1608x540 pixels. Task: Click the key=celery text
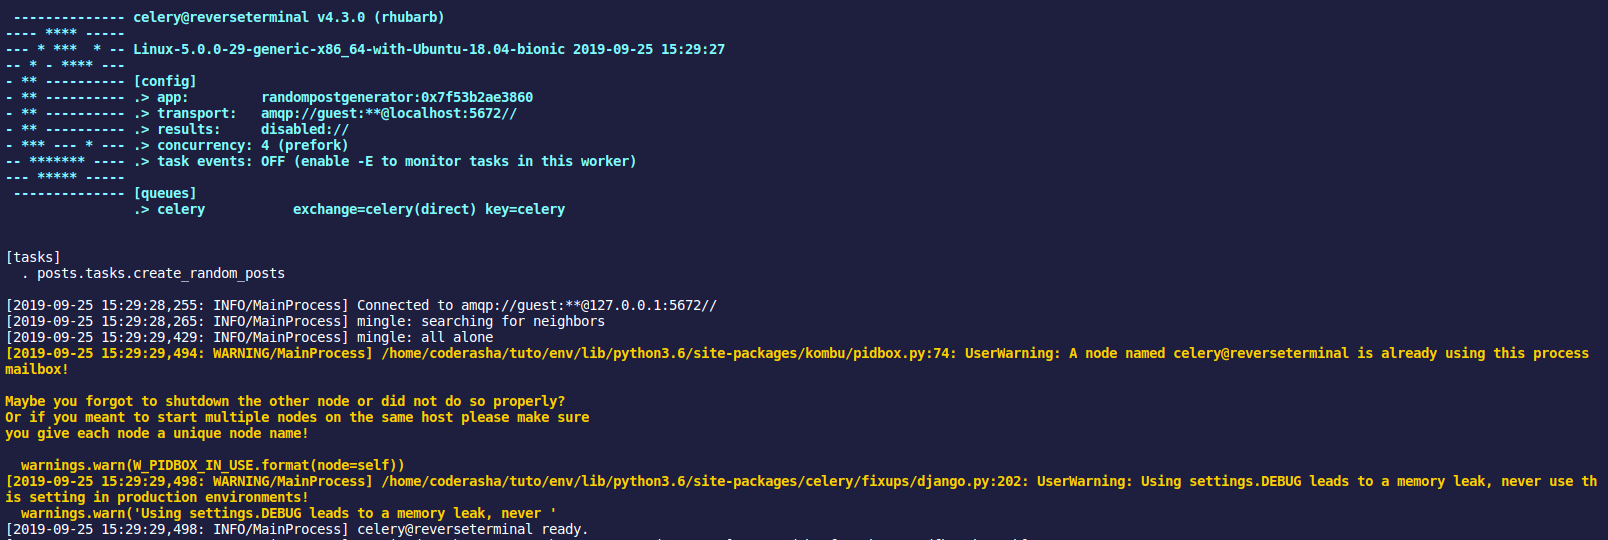(x=525, y=209)
